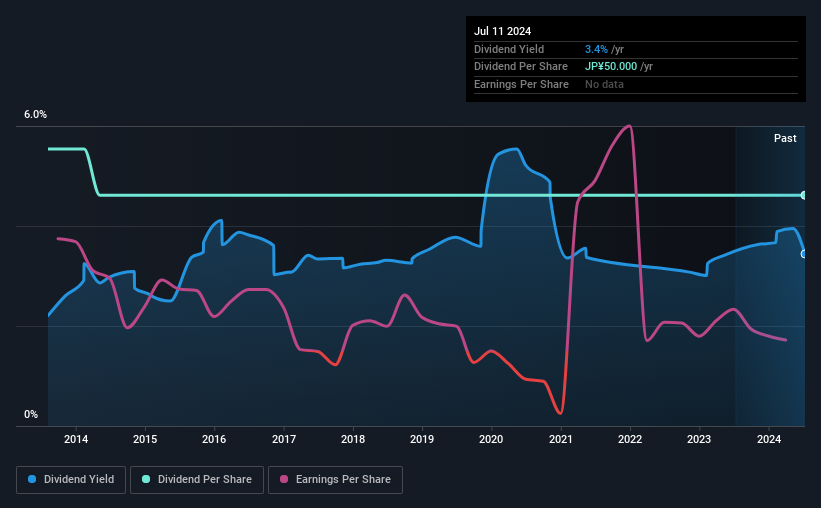821x508 pixels.
Task: Toggle the Earnings Per Share legend button
Action: pos(335,480)
